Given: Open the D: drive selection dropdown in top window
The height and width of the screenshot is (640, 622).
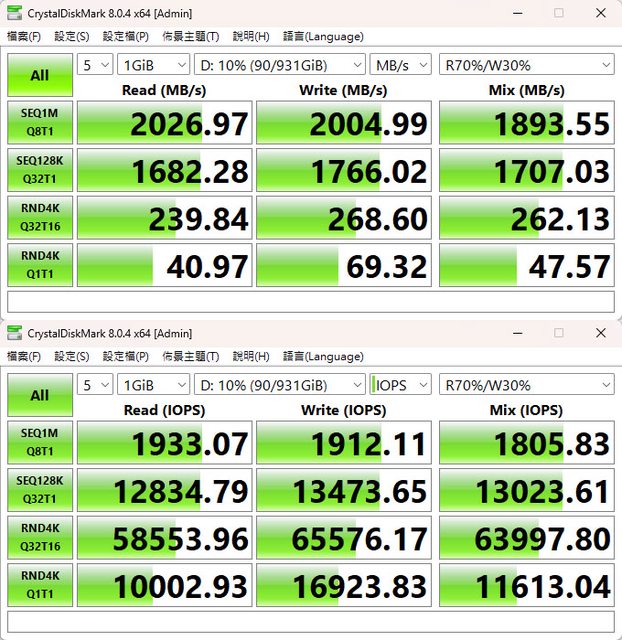Looking at the screenshot, I should (x=279, y=65).
